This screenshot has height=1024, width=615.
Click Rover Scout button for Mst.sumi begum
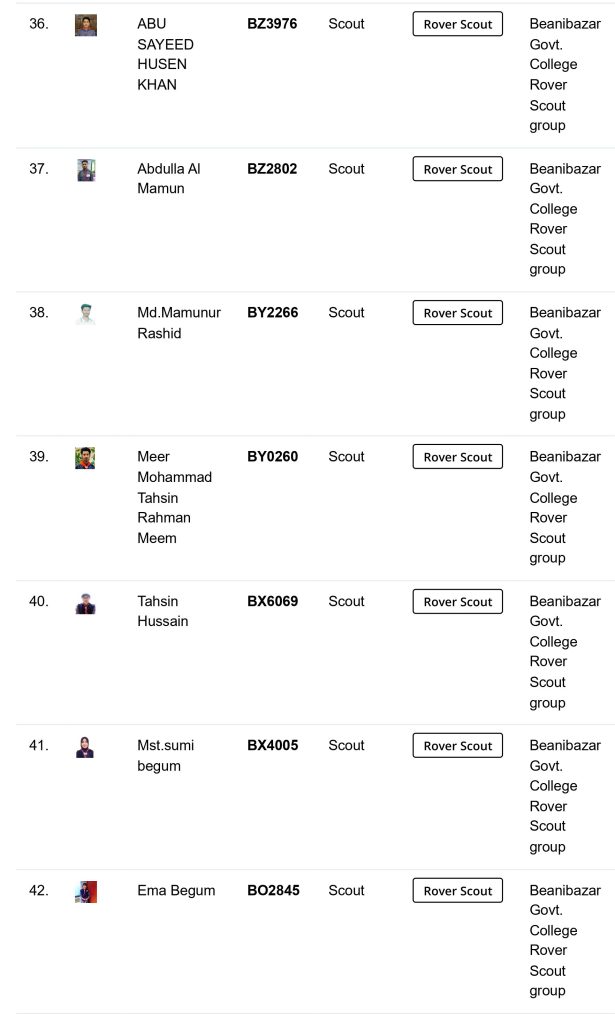[457, 746]
